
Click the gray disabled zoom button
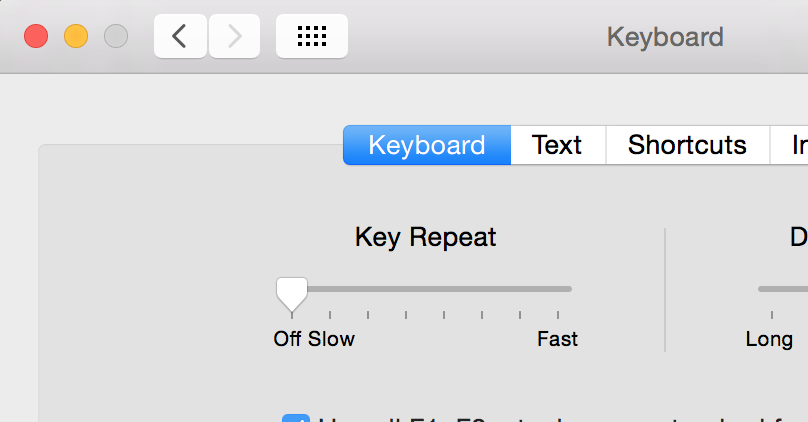point(116,37)
